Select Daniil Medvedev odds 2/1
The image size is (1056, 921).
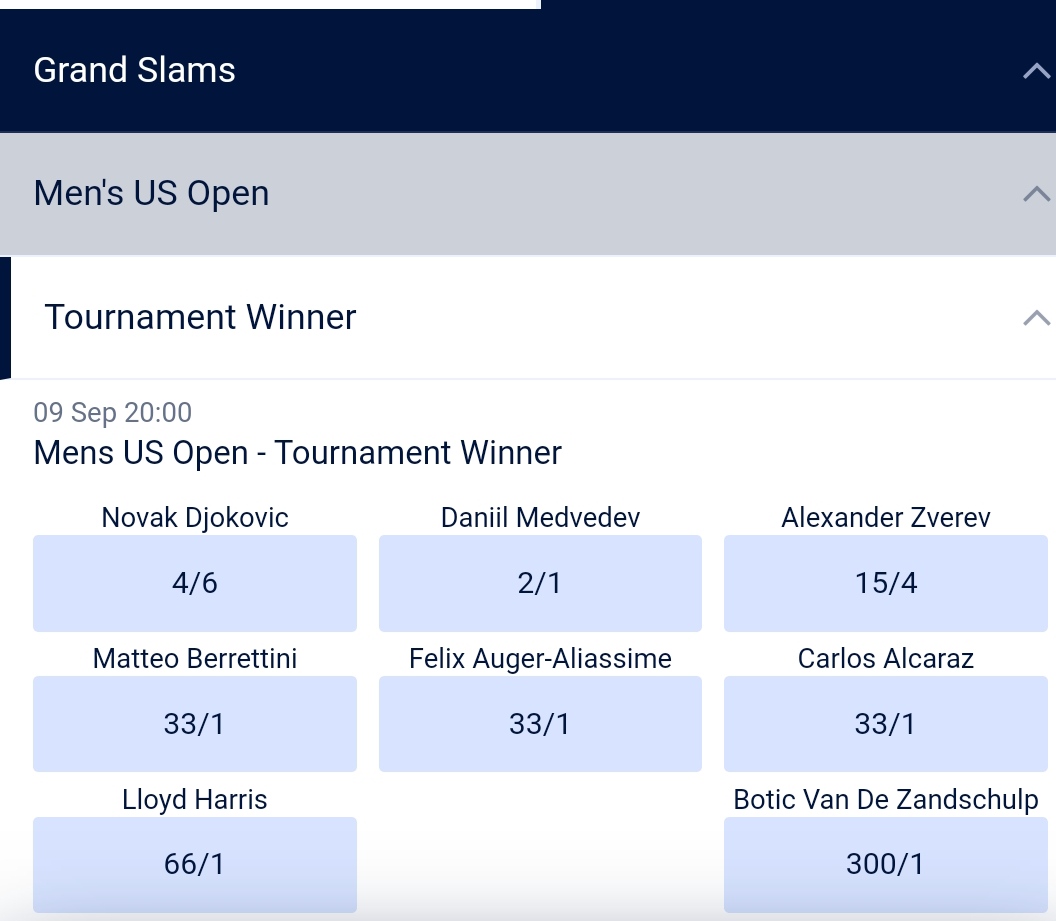tap(540, 583)
